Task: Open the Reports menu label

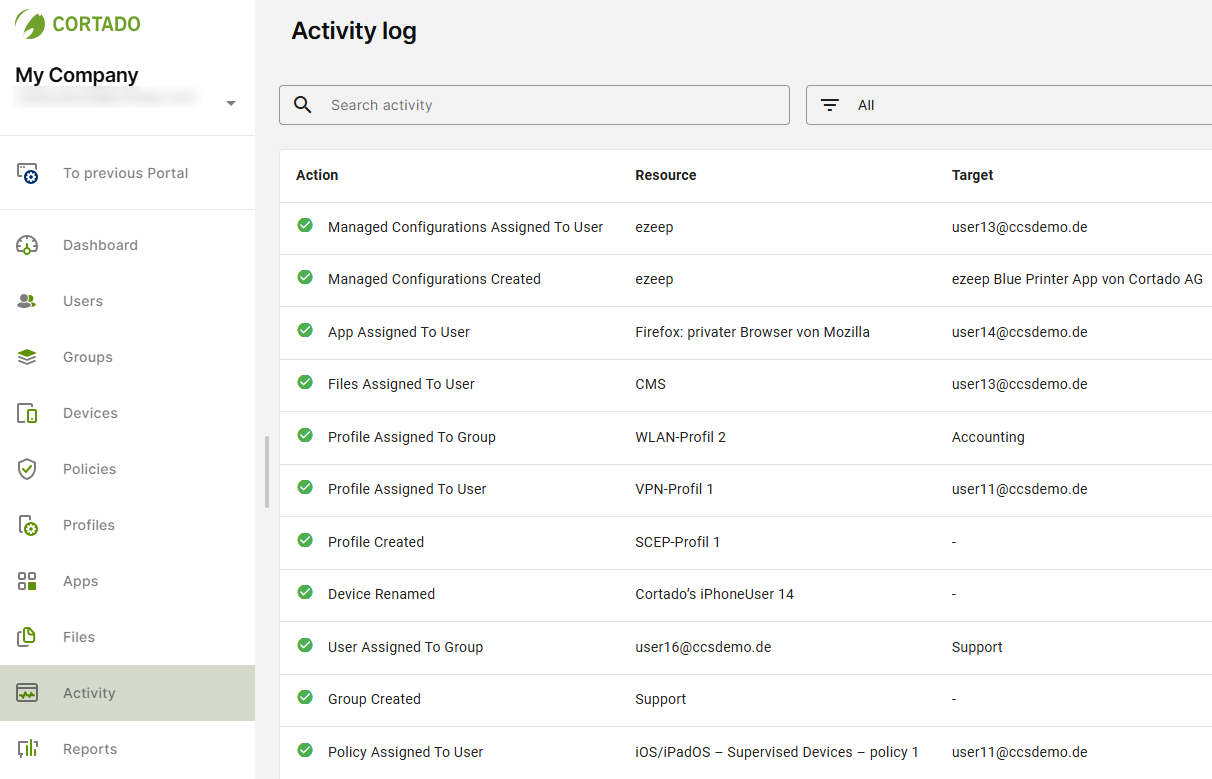Action: 90,749
